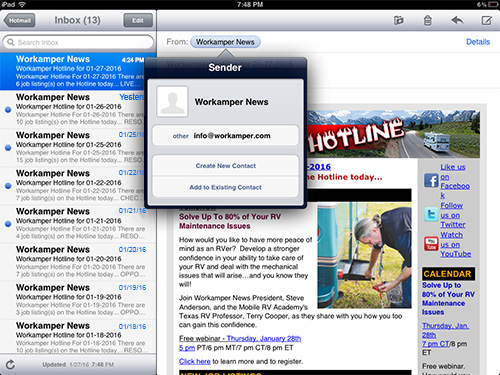Tap Click here to register link
The image size is (500, 375).
click(x=195, y=361)
